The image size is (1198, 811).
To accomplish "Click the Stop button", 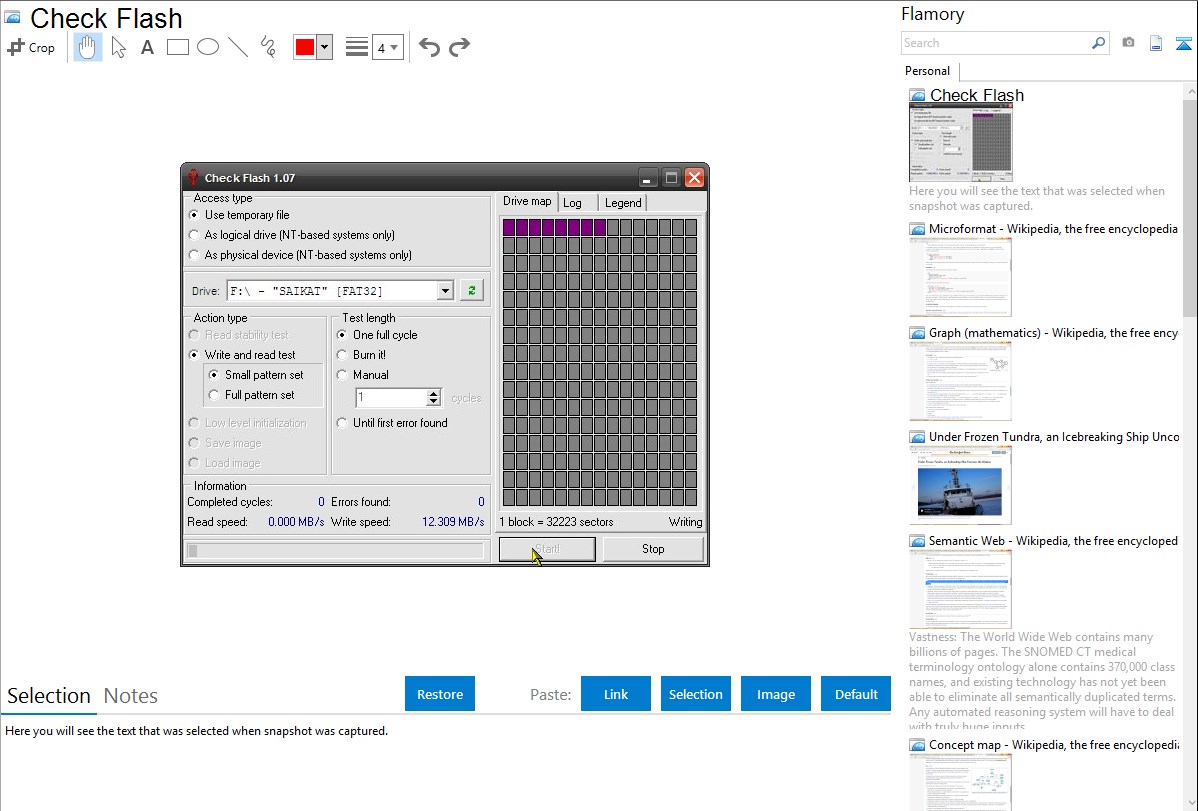I will [653, 549].
